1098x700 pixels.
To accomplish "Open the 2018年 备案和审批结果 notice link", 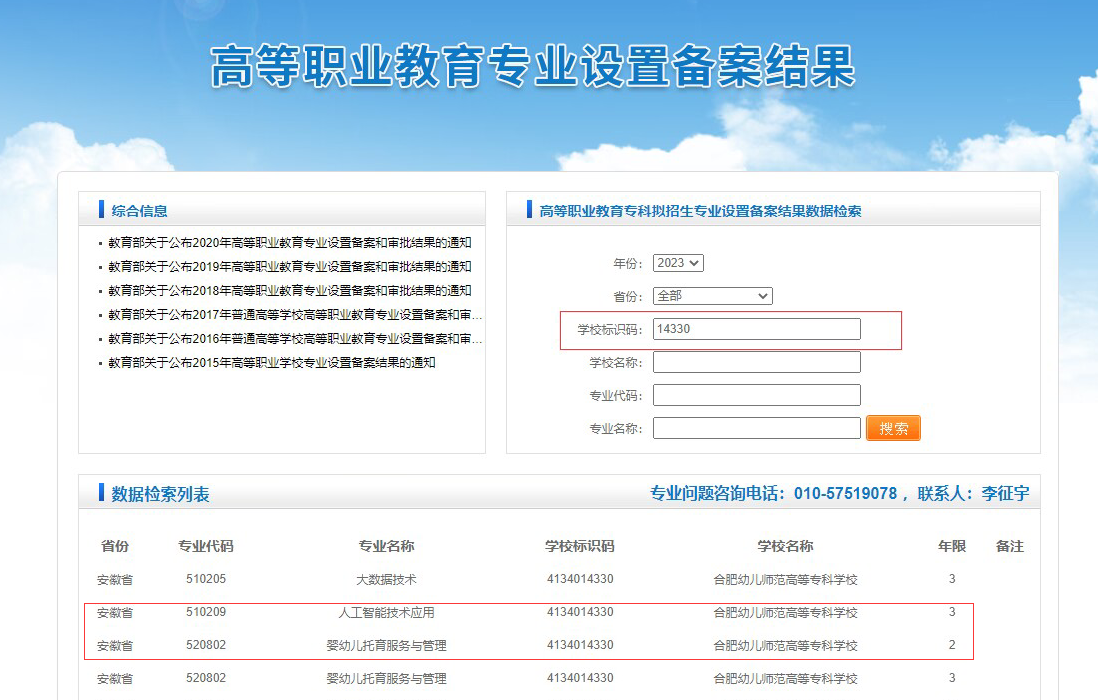I will pos(289,290).
